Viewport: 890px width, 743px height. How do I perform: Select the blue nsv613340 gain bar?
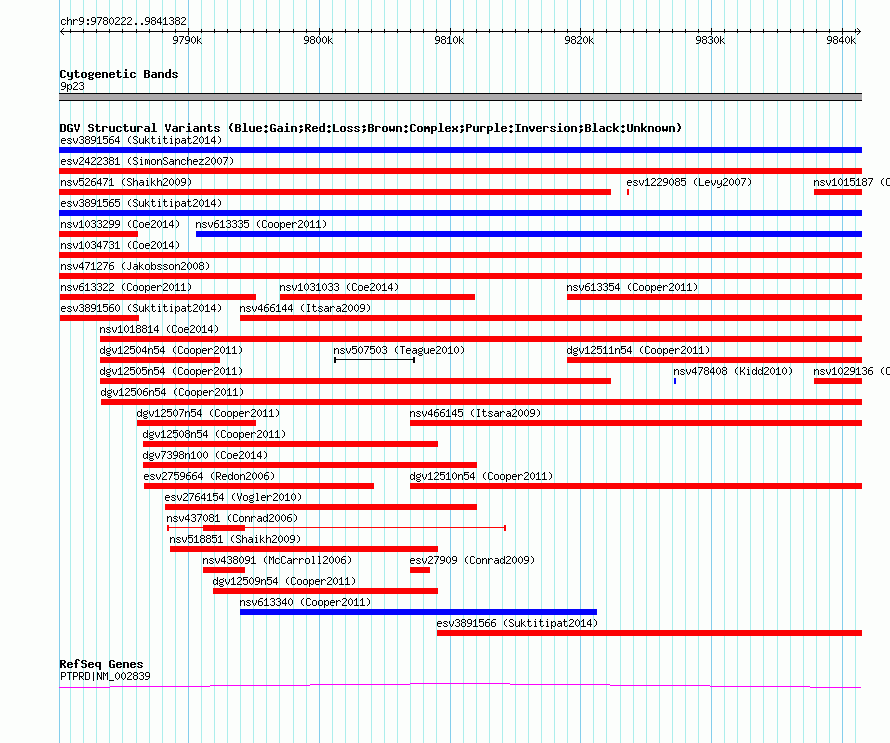click(418, 612)
